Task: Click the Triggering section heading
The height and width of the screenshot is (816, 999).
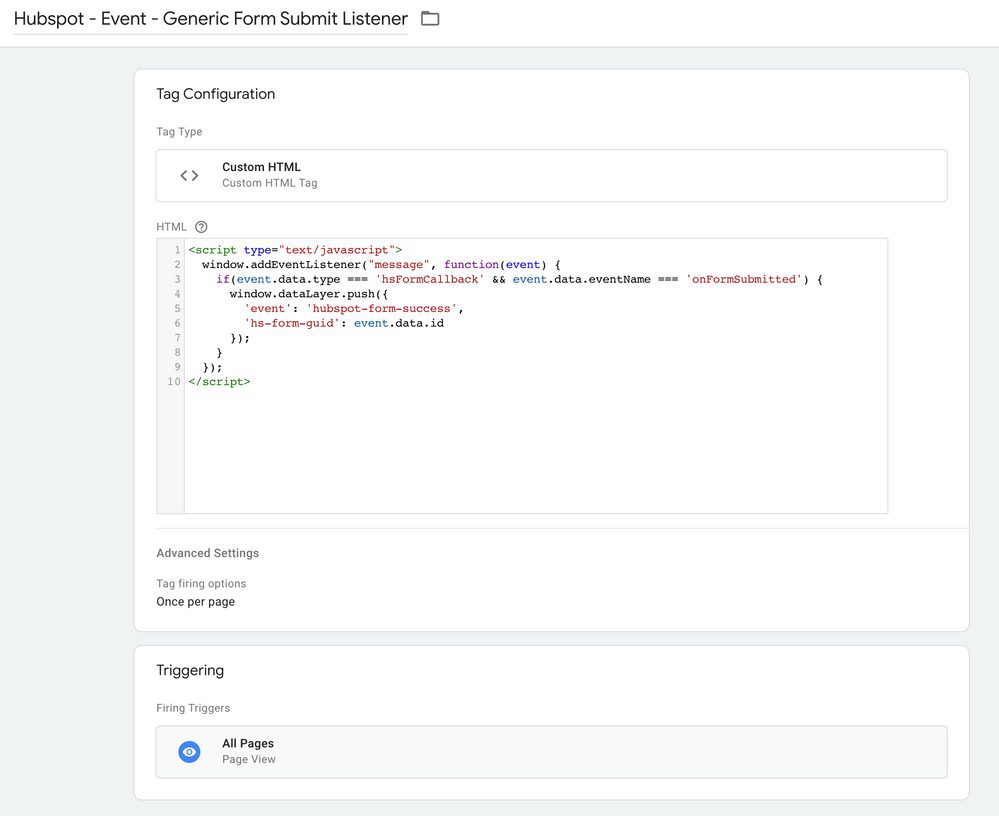Action: pos(190,670)
